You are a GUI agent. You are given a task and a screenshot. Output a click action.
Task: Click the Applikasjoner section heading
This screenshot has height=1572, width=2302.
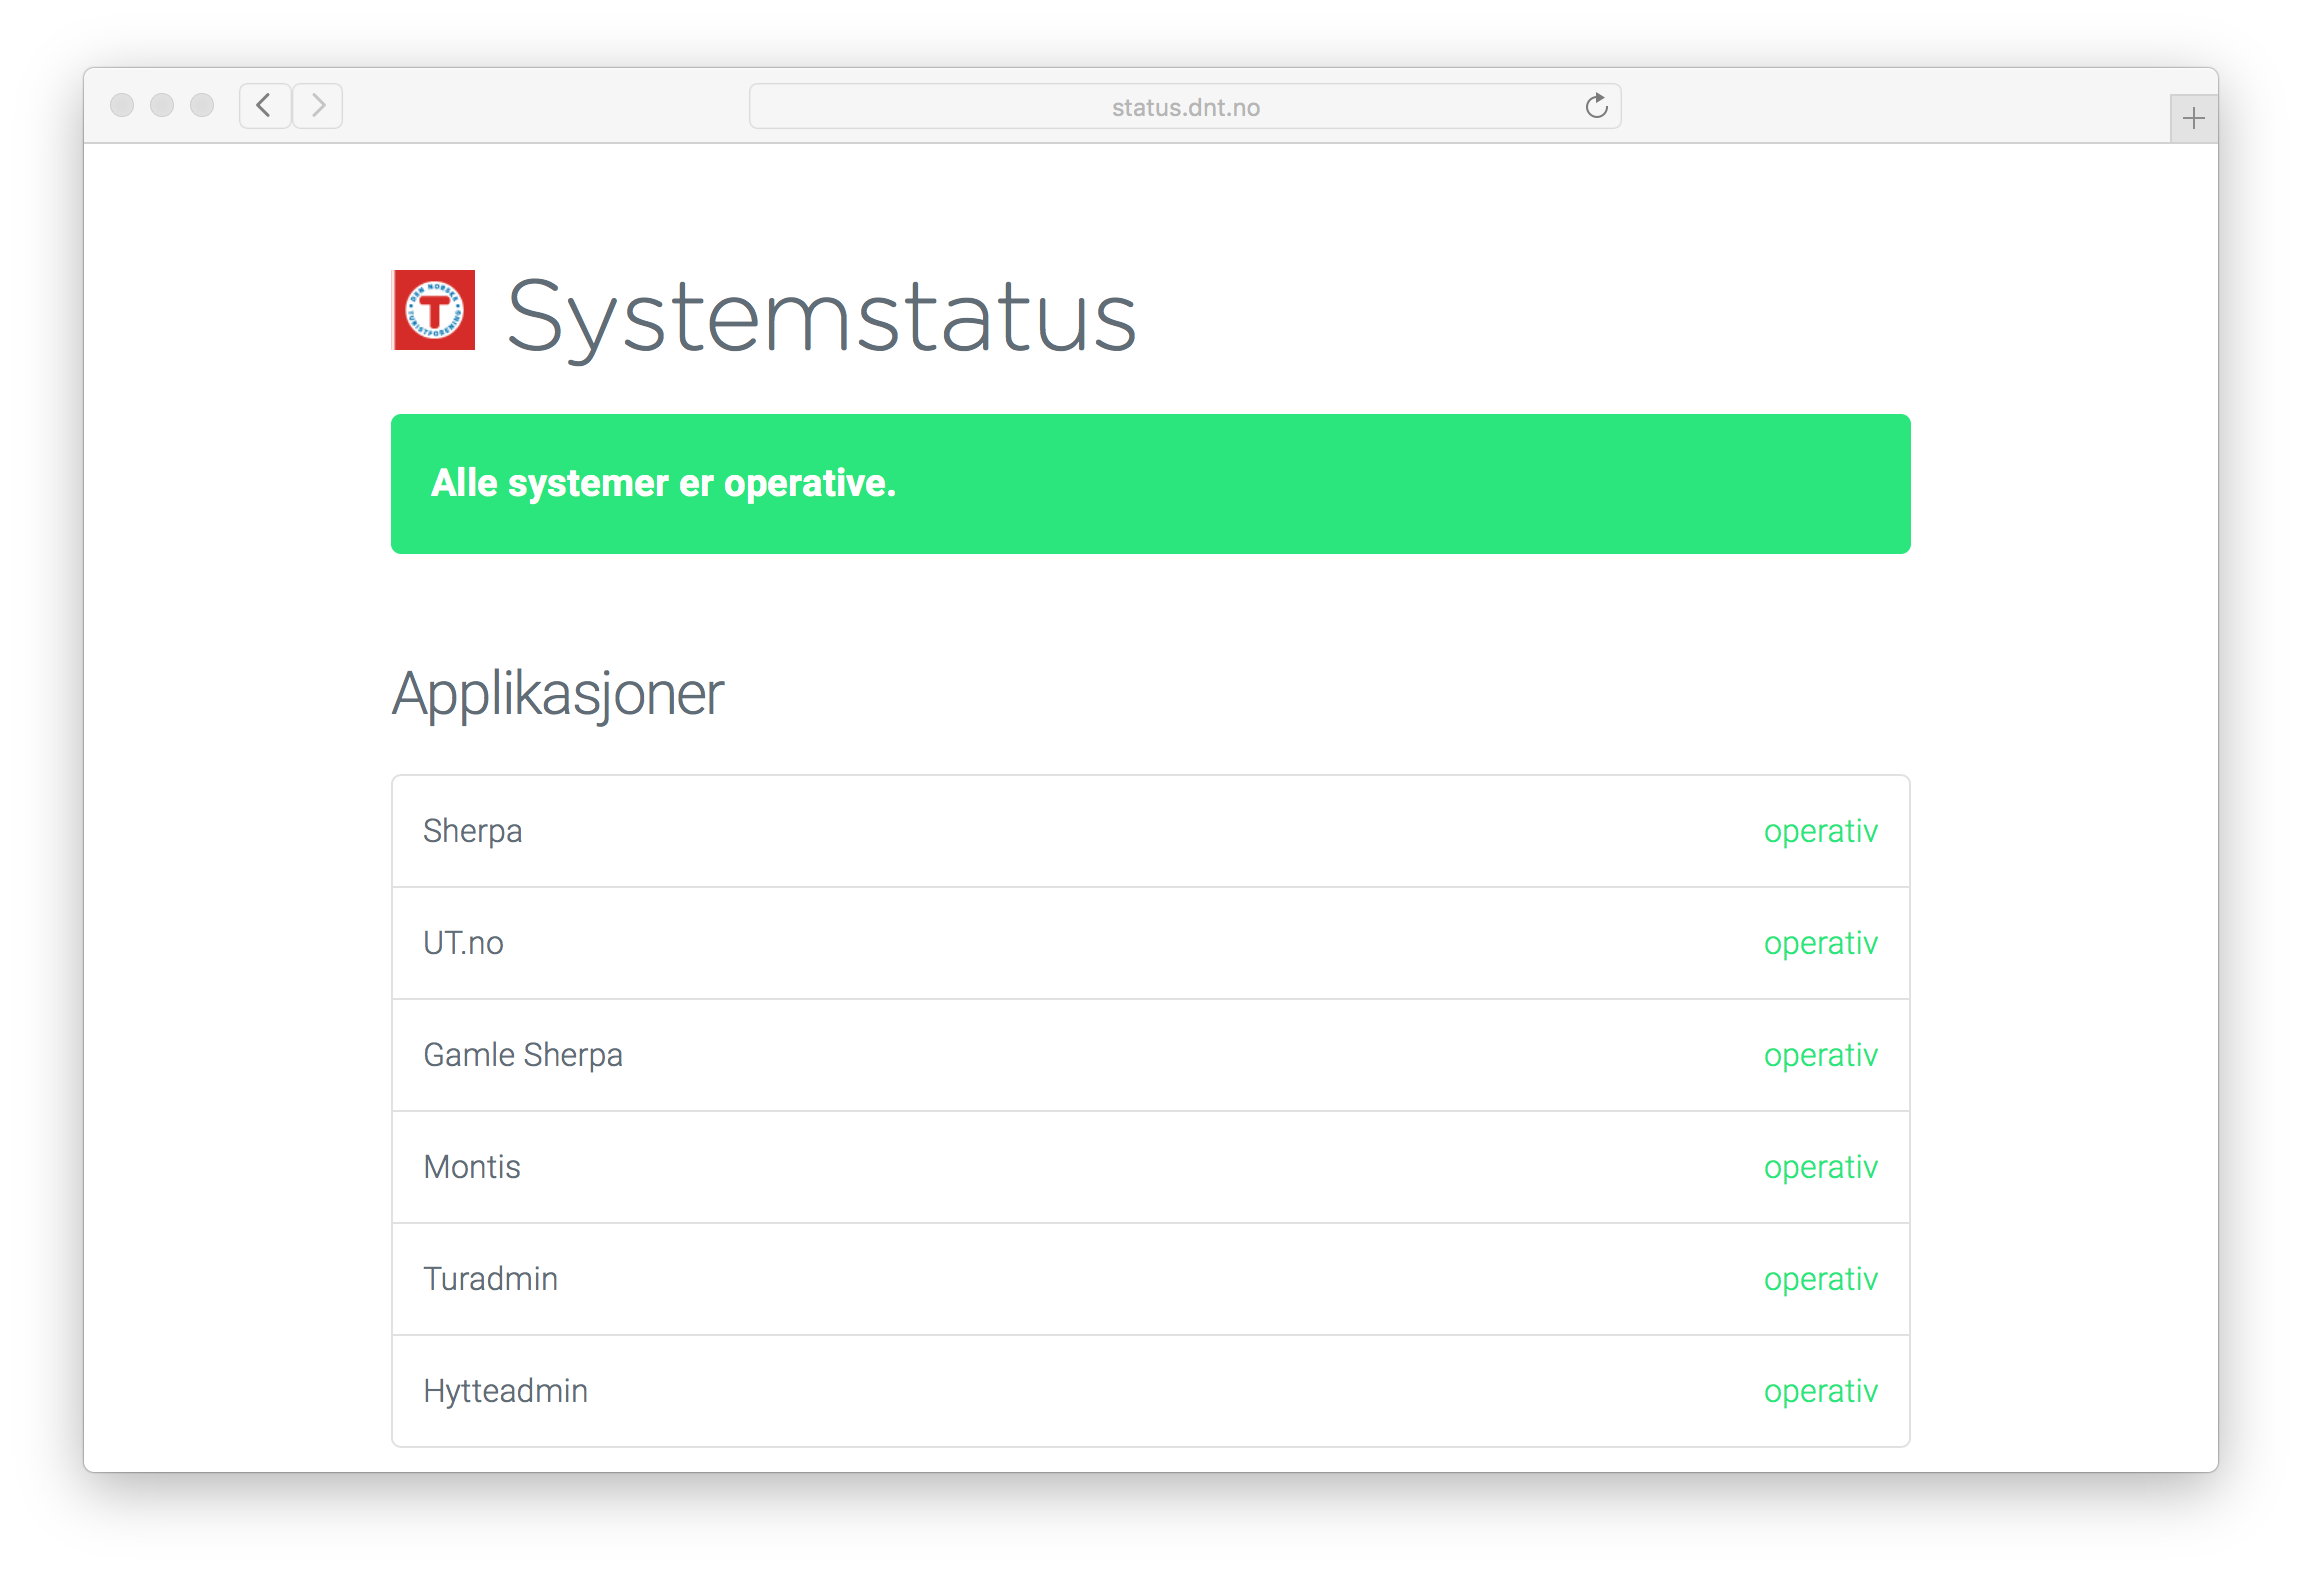557,694
